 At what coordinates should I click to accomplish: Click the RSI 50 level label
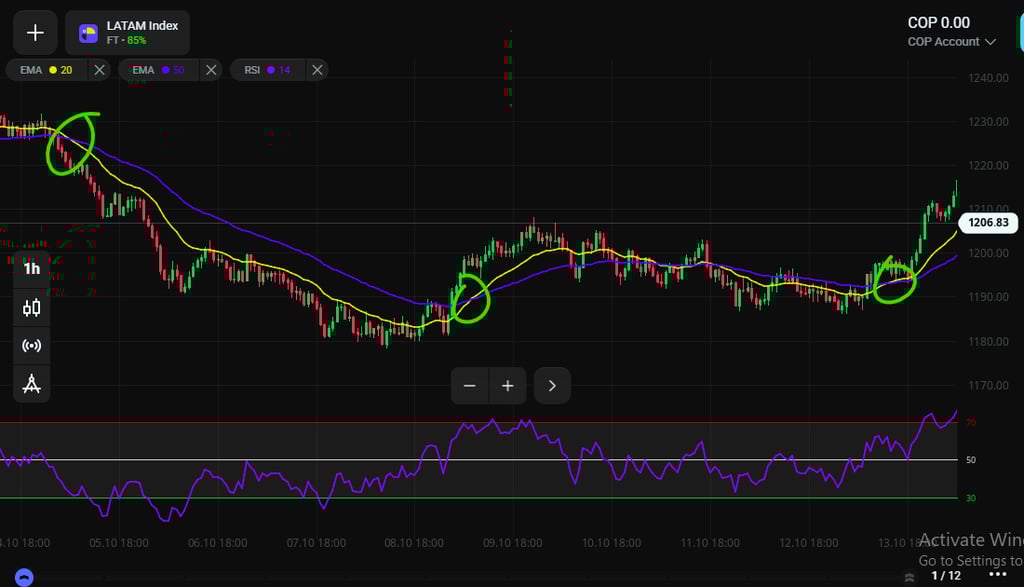coord(971,460)
